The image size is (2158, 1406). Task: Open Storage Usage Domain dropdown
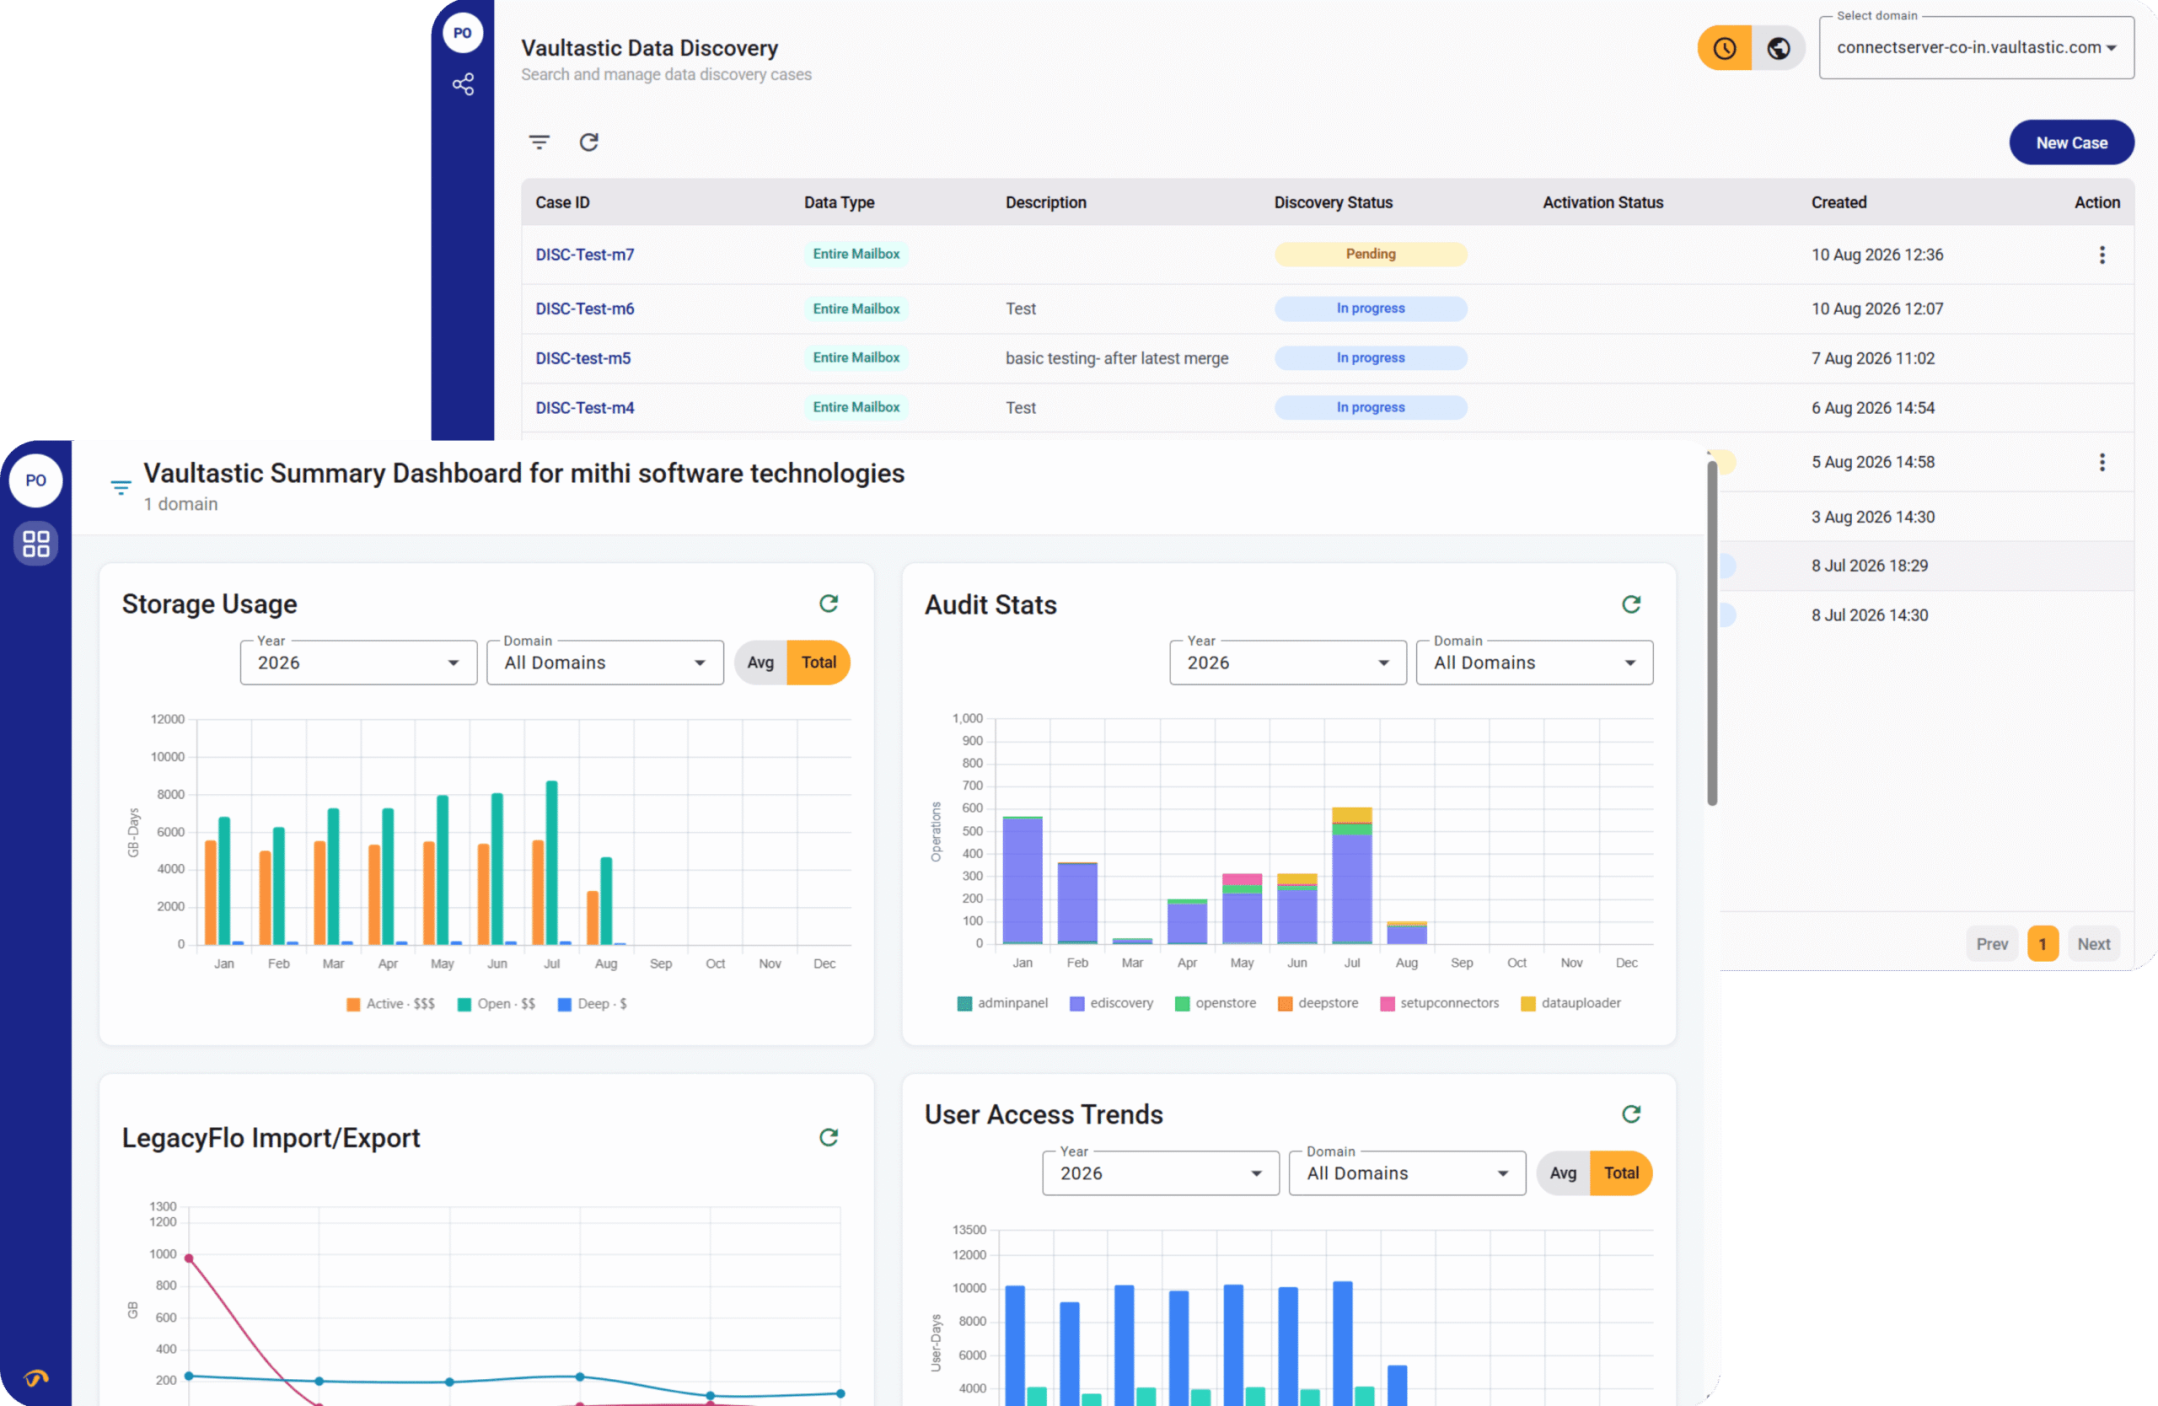pos(605,662)
